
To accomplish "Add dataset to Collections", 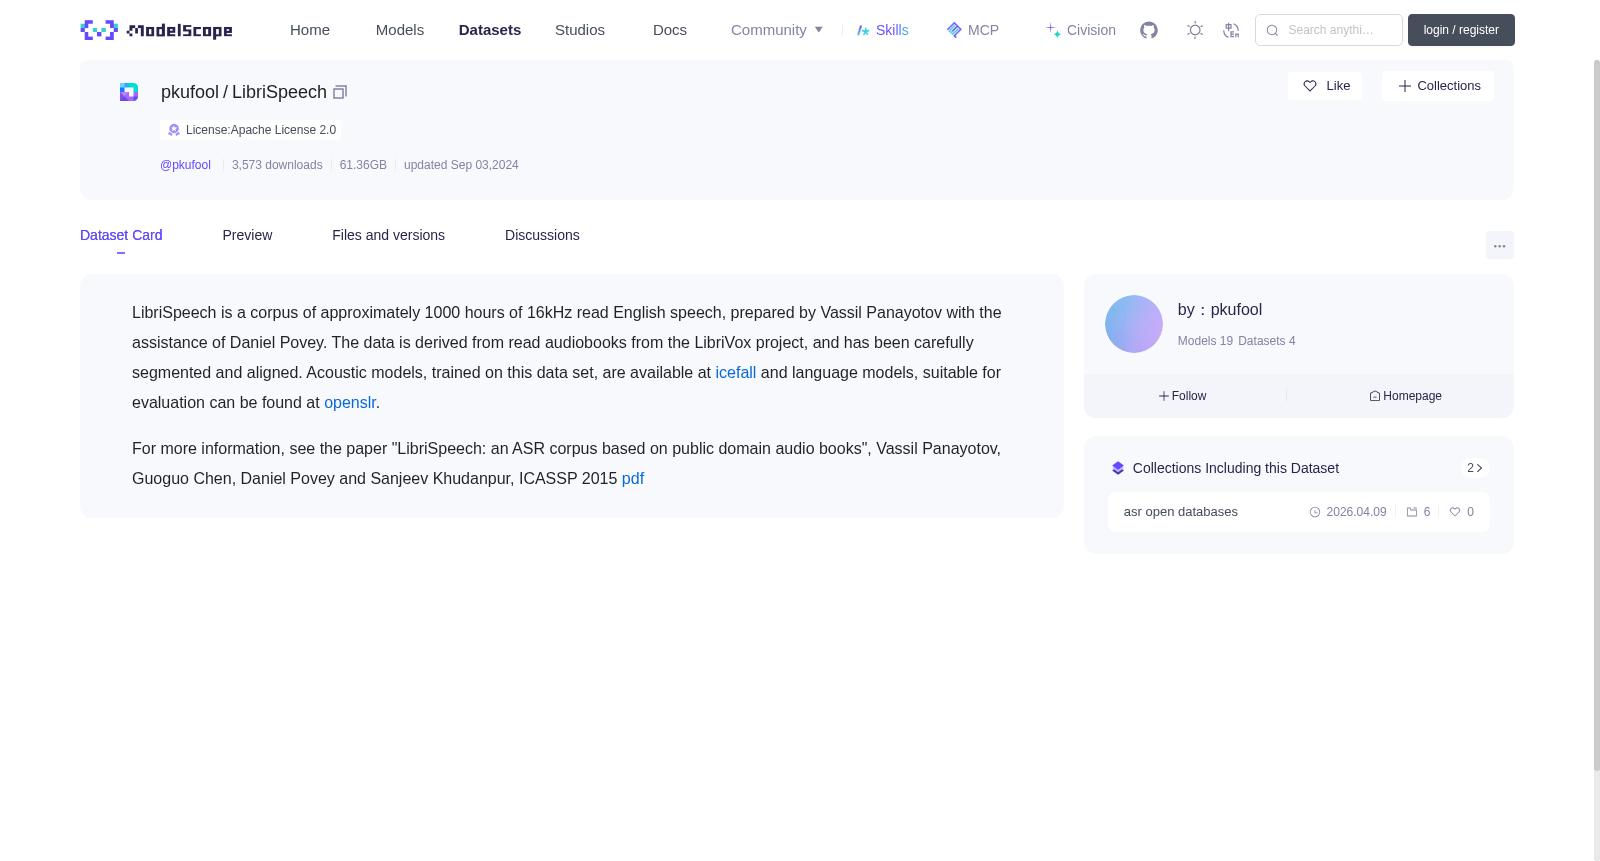I will click(1438, 86).
